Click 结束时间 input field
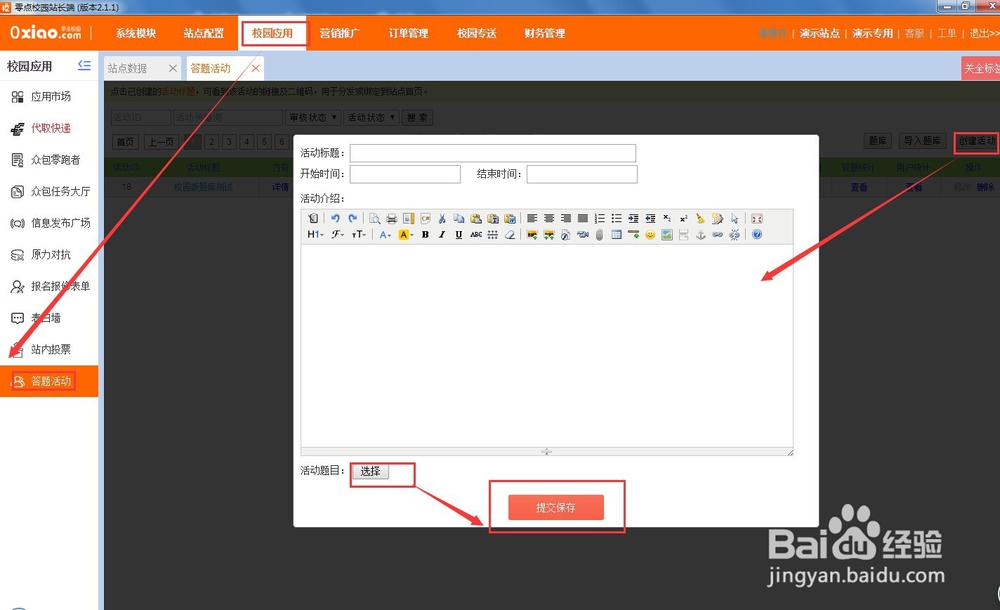1000x610 pixels. [x=582, y=174]
